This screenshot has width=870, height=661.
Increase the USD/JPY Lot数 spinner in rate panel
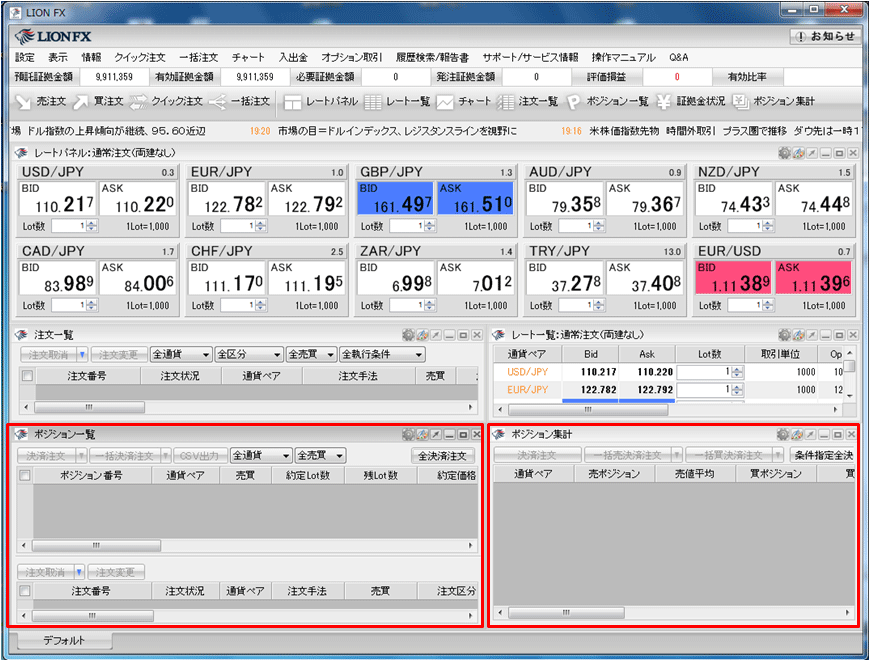pyautogui.click(x=92, y=223)
